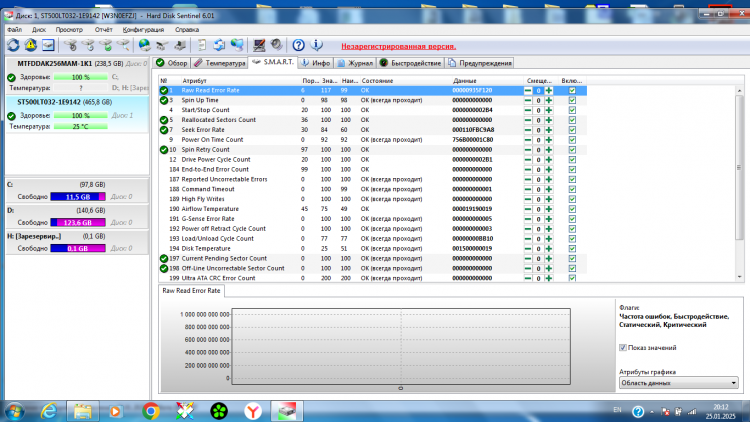Click the D: free space 123,6 GB bar
This screenshot has width=750, height=422.
click(x=78, y=222)
